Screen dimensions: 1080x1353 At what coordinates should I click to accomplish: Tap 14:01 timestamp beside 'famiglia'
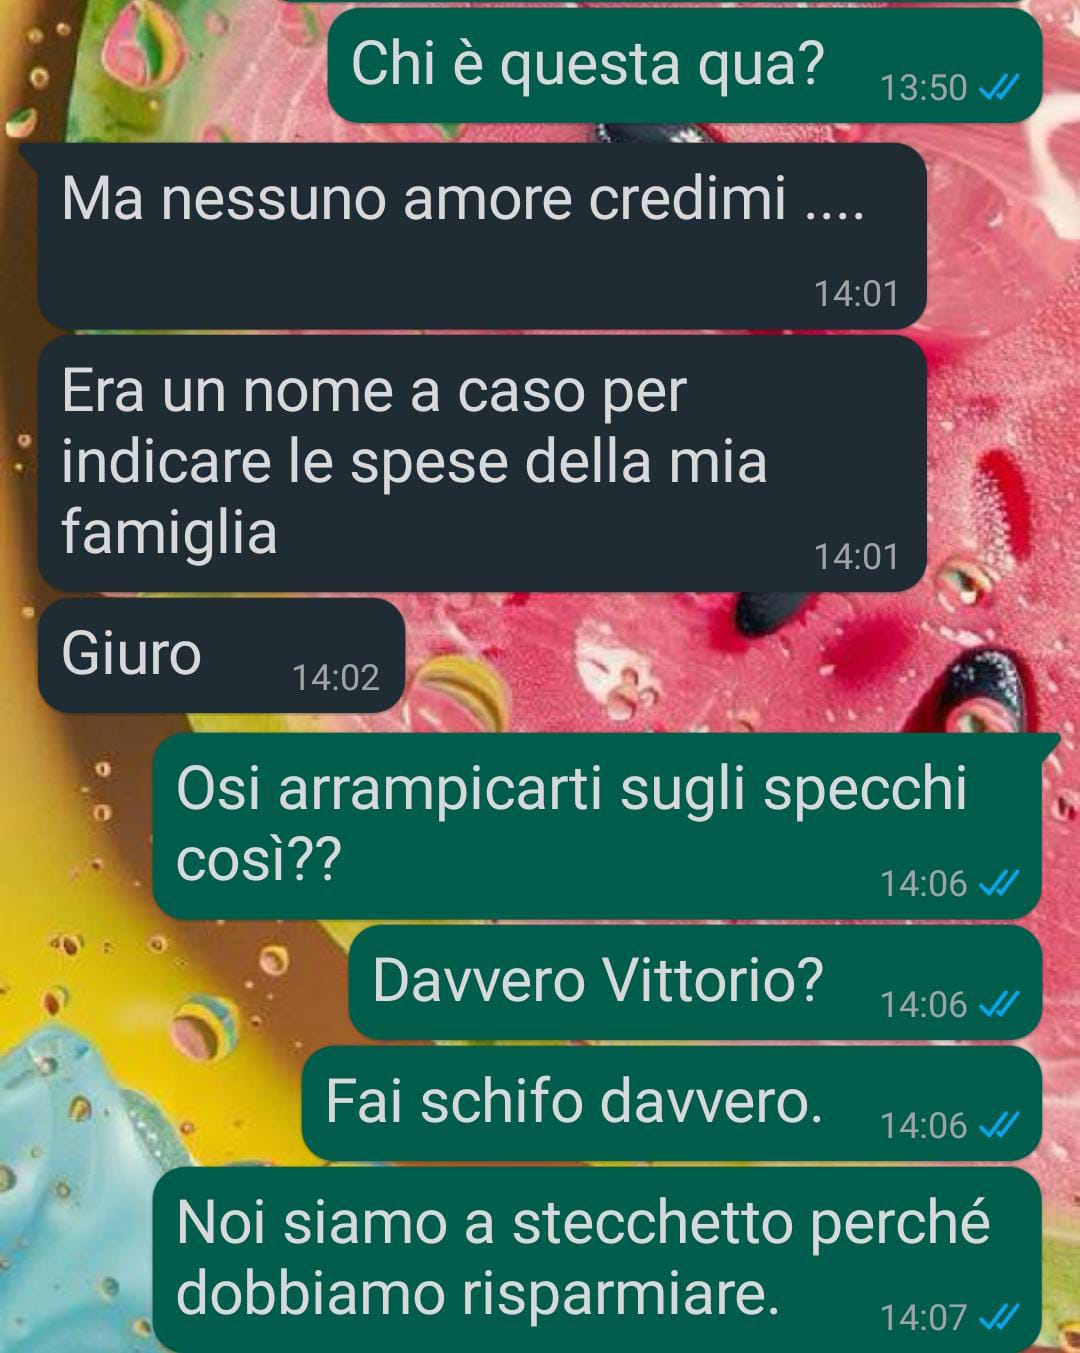click(856, 556)
